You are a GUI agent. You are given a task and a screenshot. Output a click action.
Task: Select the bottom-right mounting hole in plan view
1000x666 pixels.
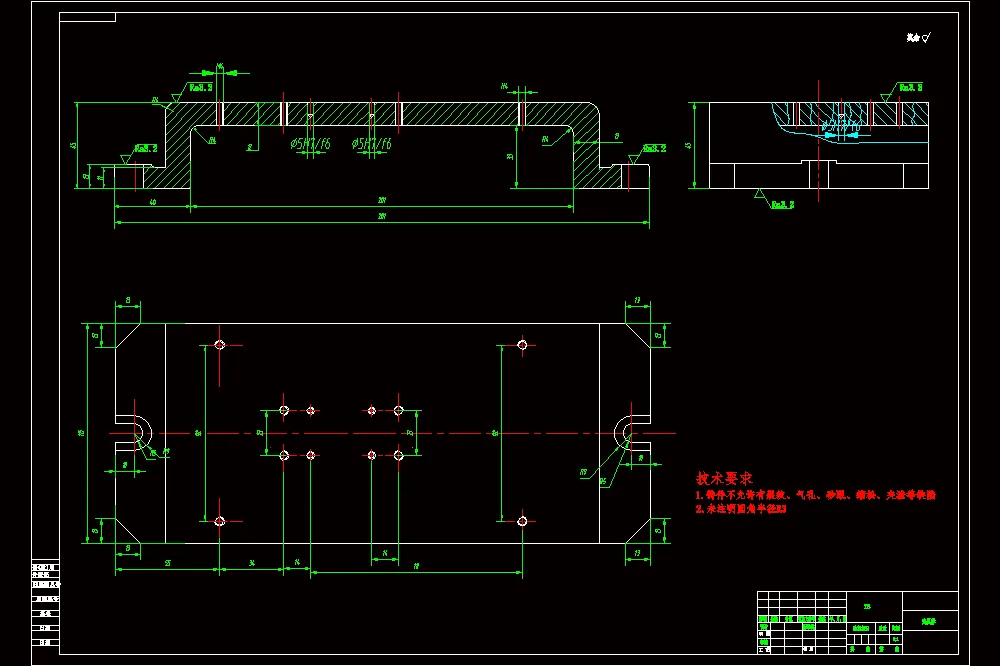[x=522, y=521]
